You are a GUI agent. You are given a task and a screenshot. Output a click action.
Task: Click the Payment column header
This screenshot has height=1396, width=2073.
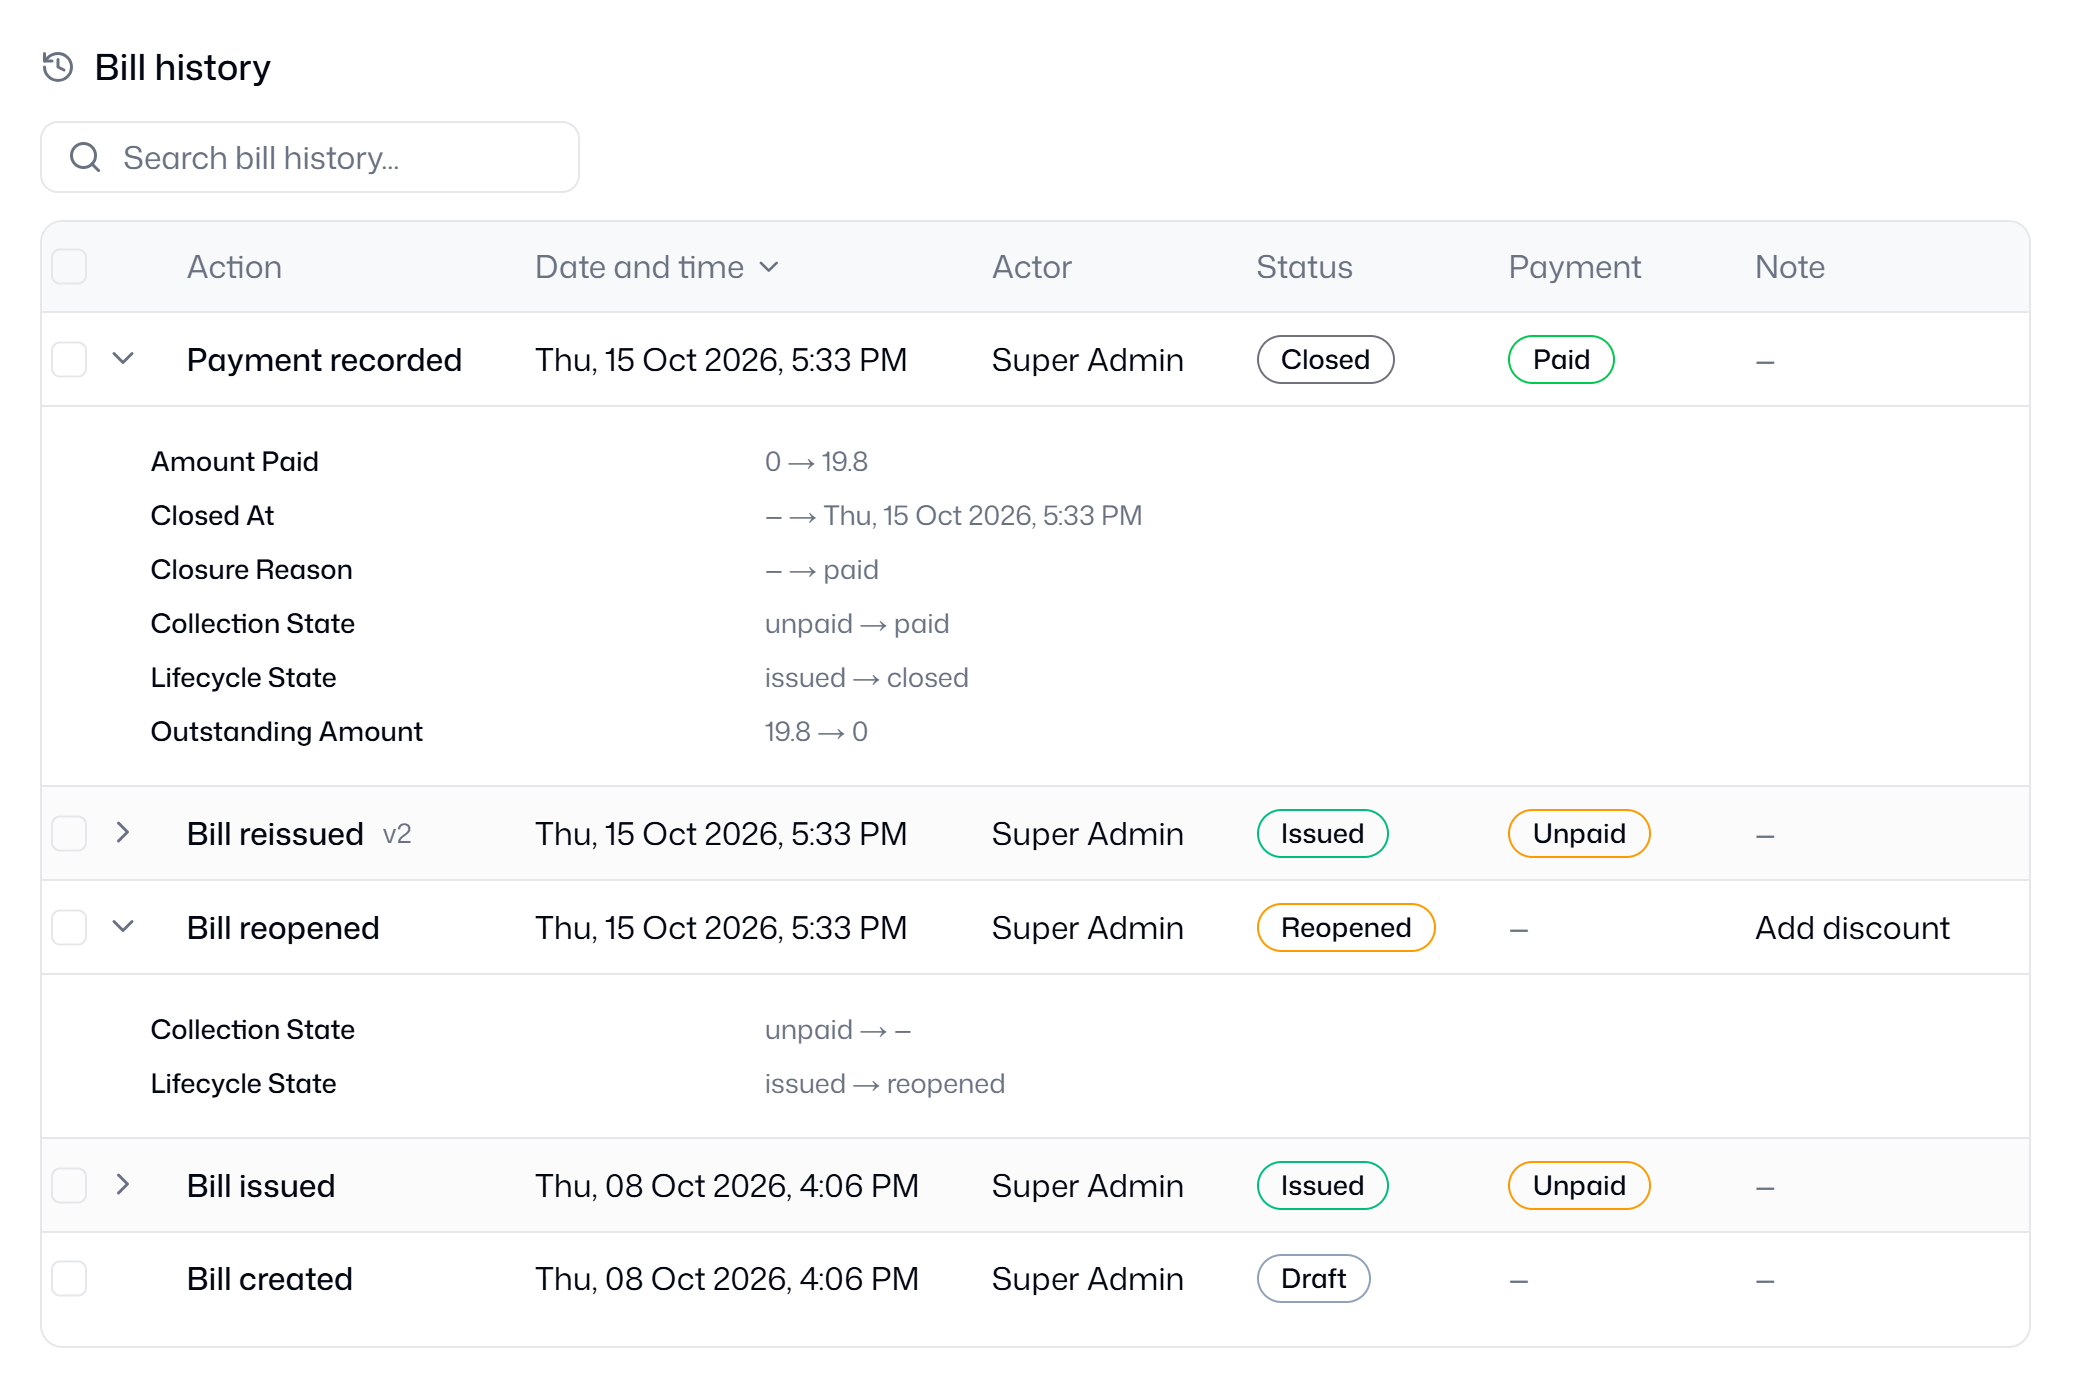tap(1574, 267)
